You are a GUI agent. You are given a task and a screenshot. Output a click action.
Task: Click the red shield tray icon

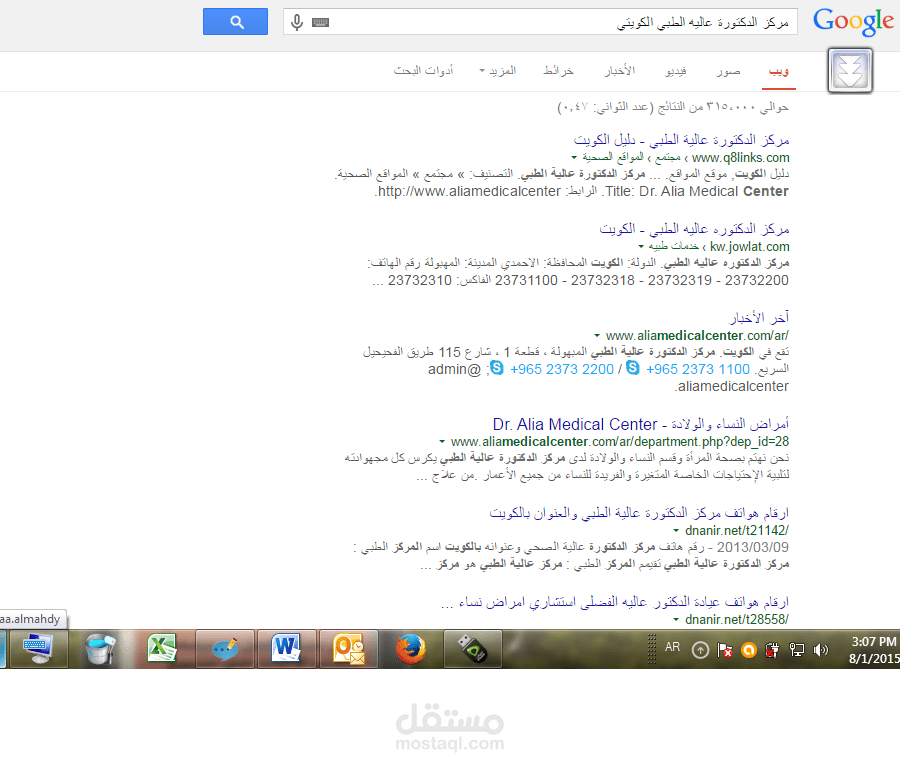tap(772, 650)
